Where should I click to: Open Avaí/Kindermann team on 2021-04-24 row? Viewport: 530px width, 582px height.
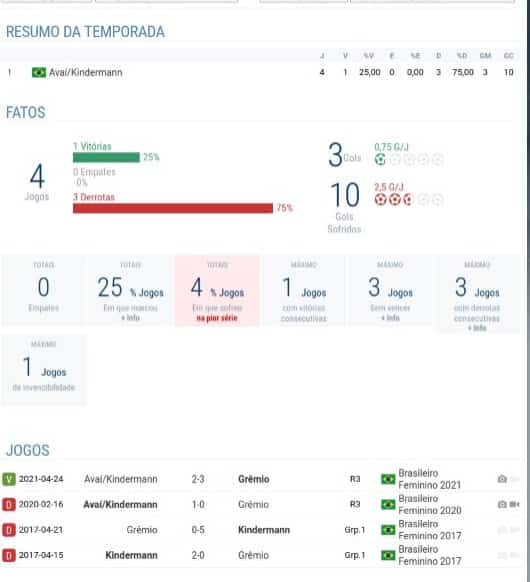tap(121, 479)
